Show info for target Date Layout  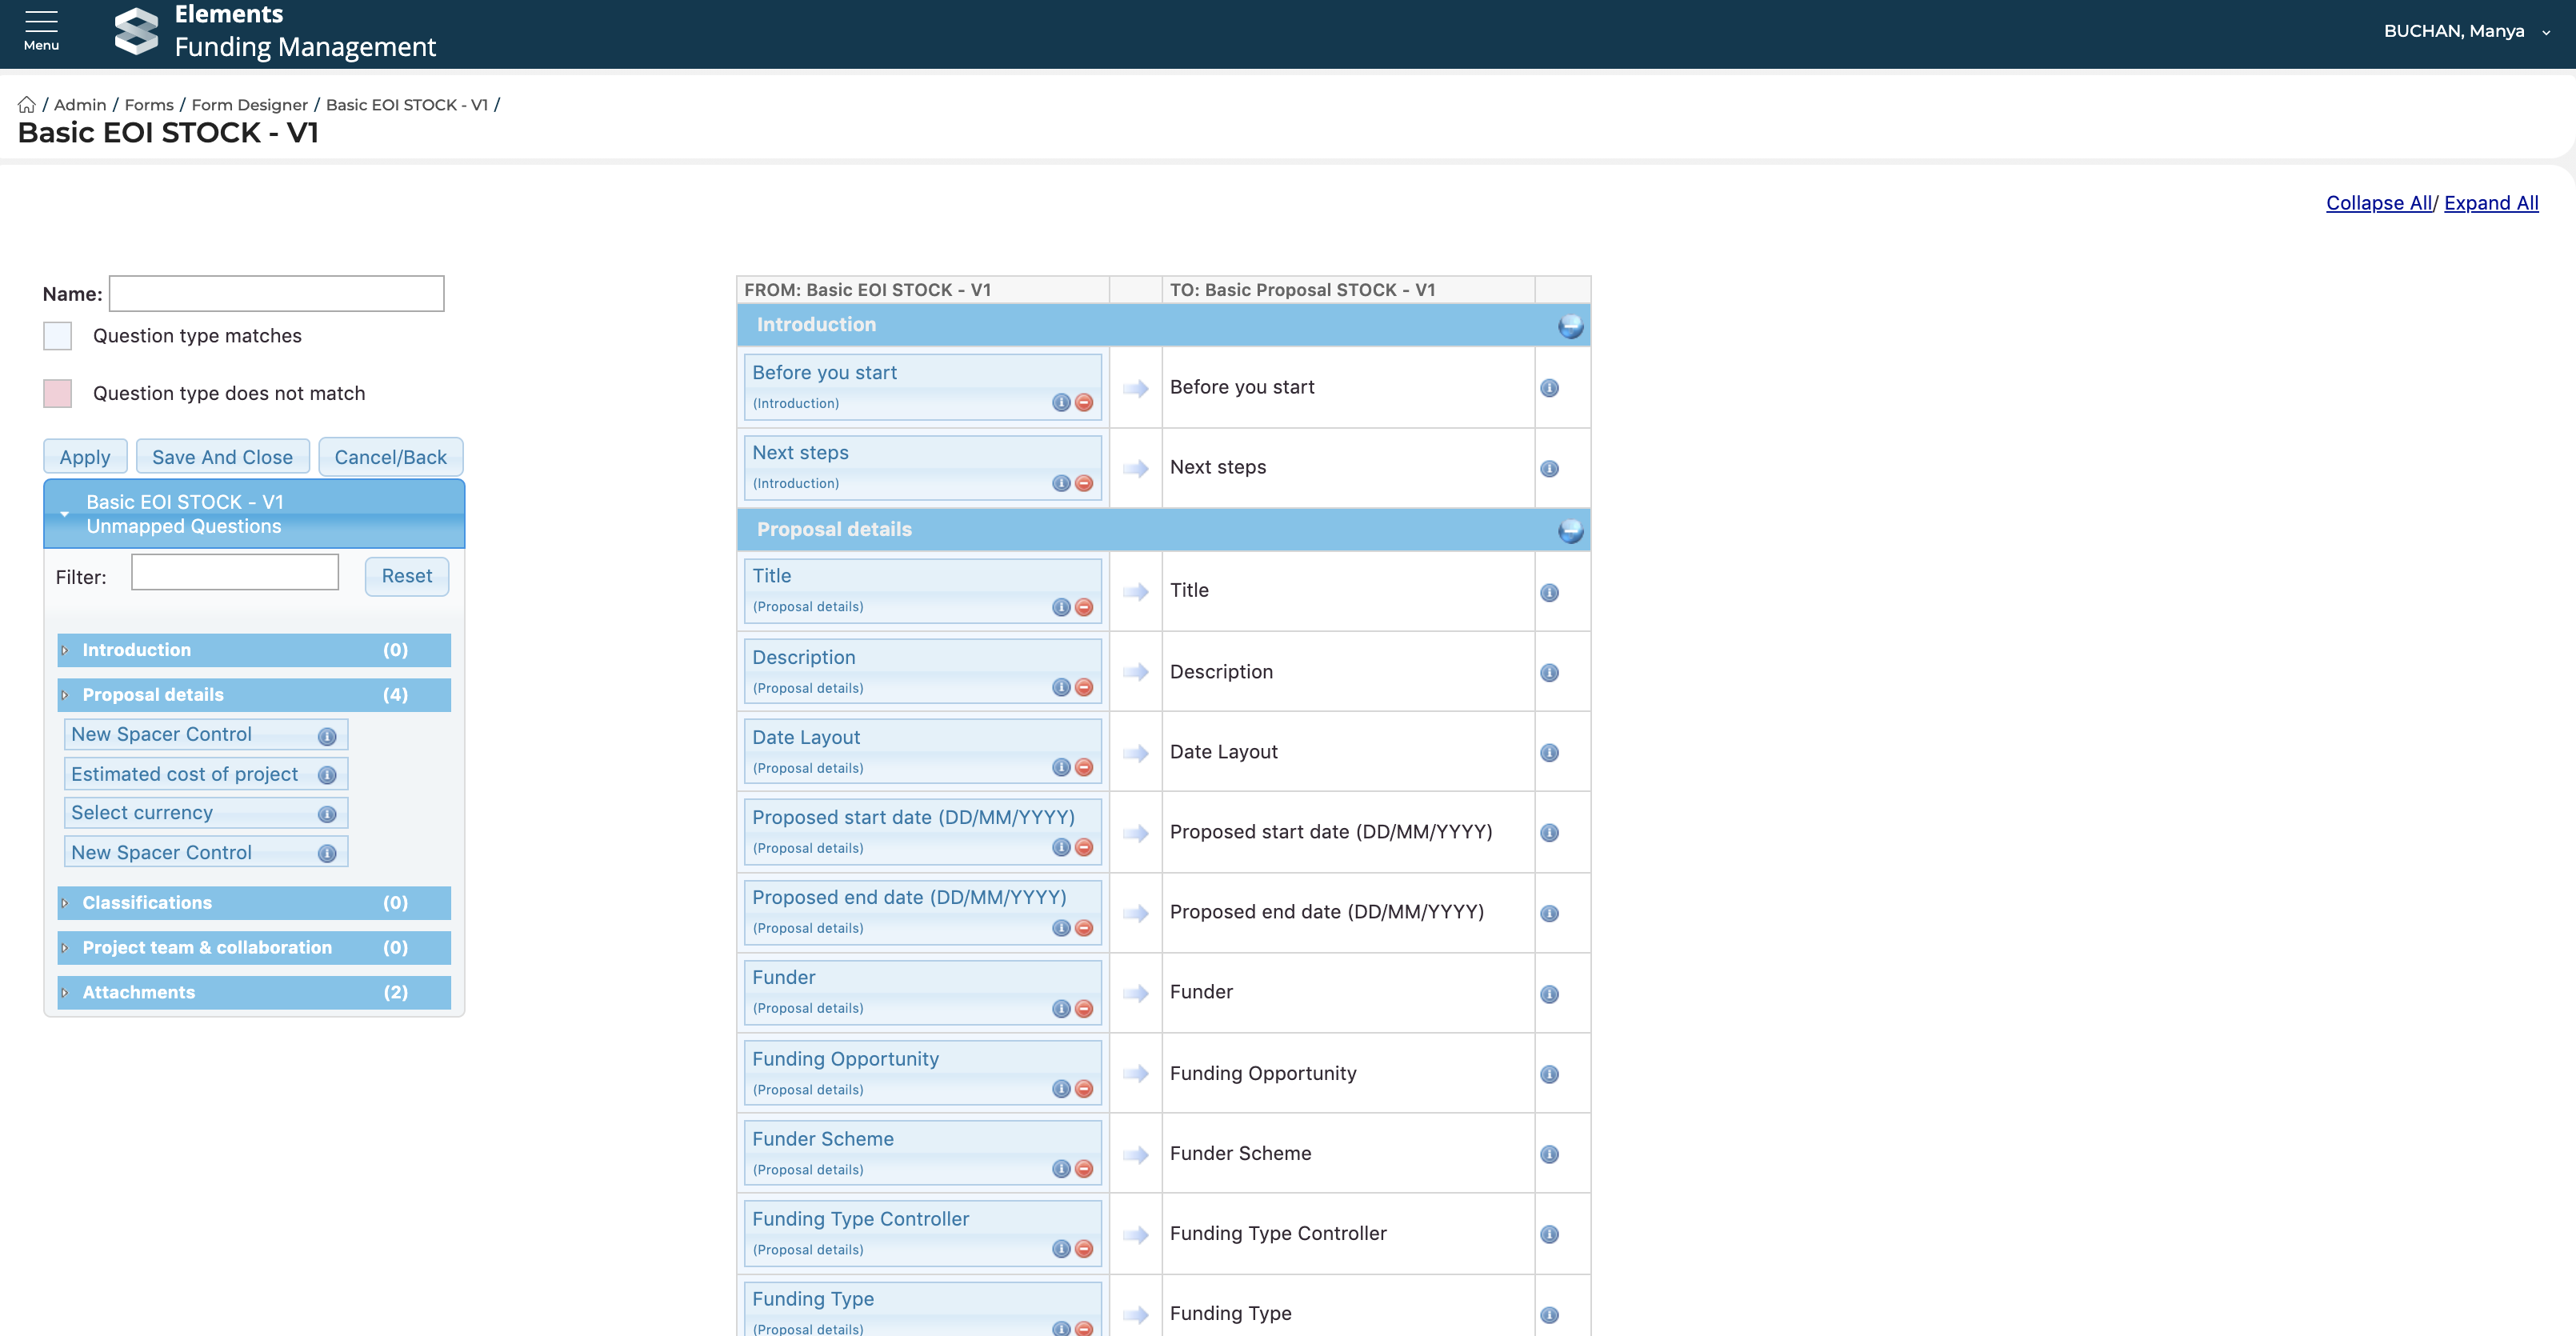1549,753
